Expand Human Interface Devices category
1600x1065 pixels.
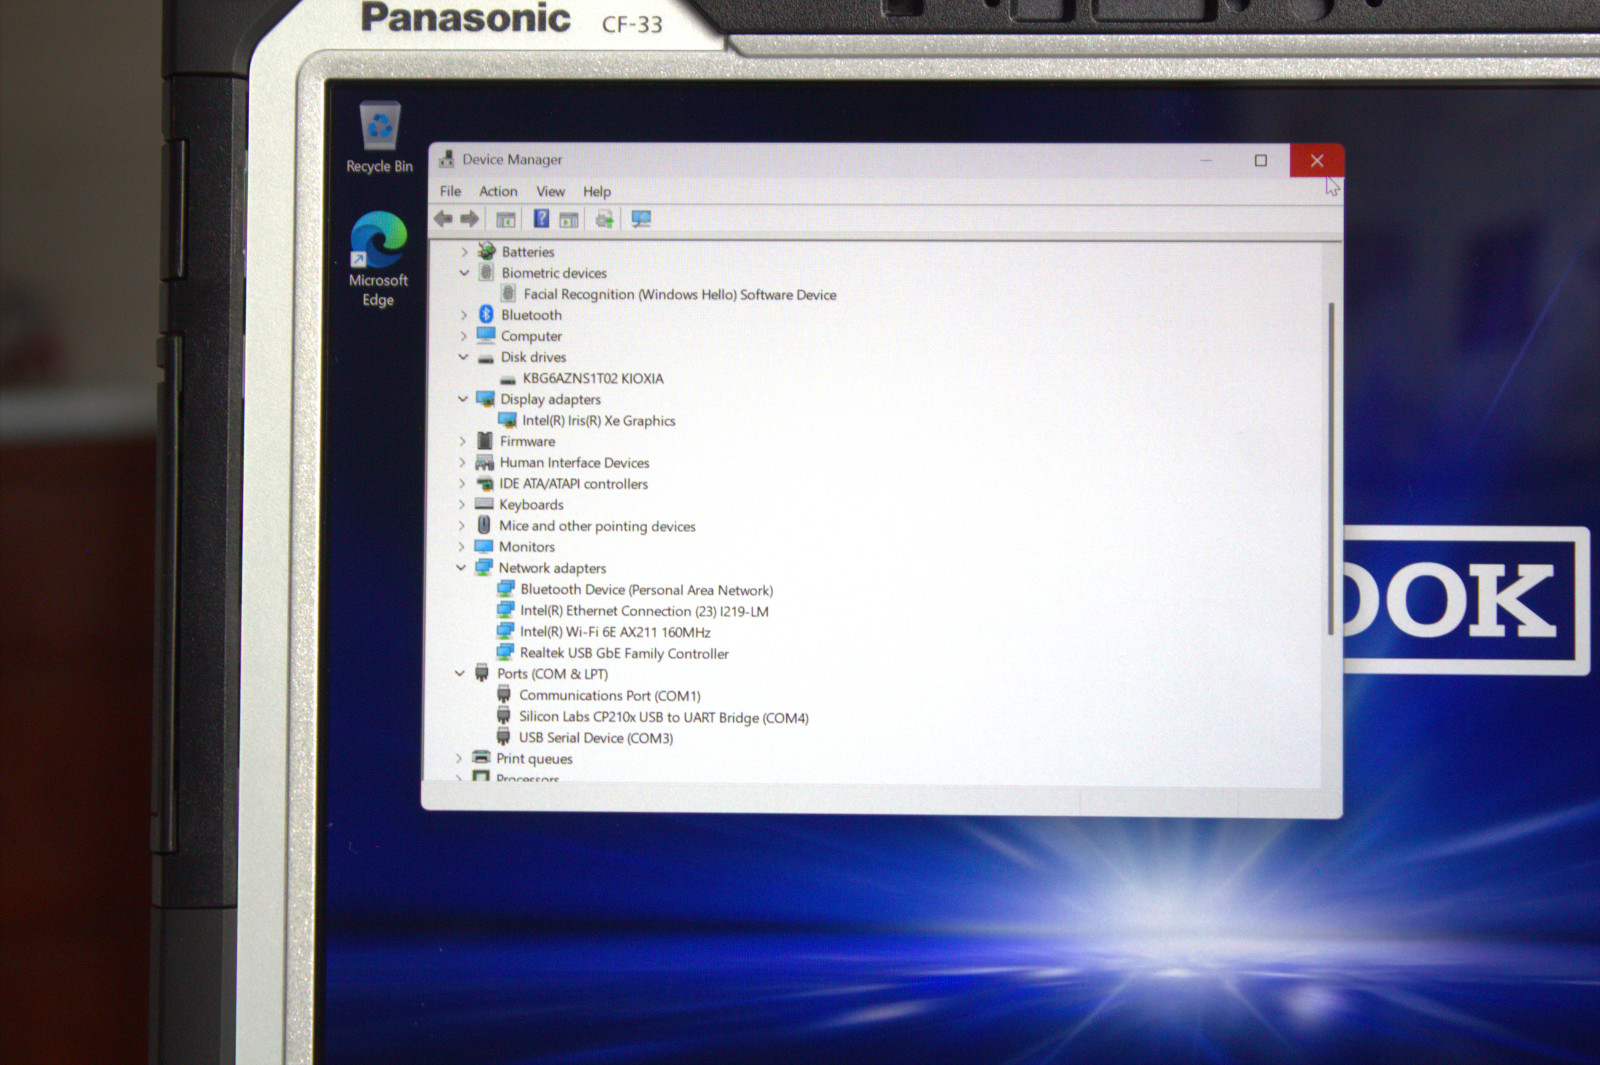pyautogui.click(x=462, y=462)
